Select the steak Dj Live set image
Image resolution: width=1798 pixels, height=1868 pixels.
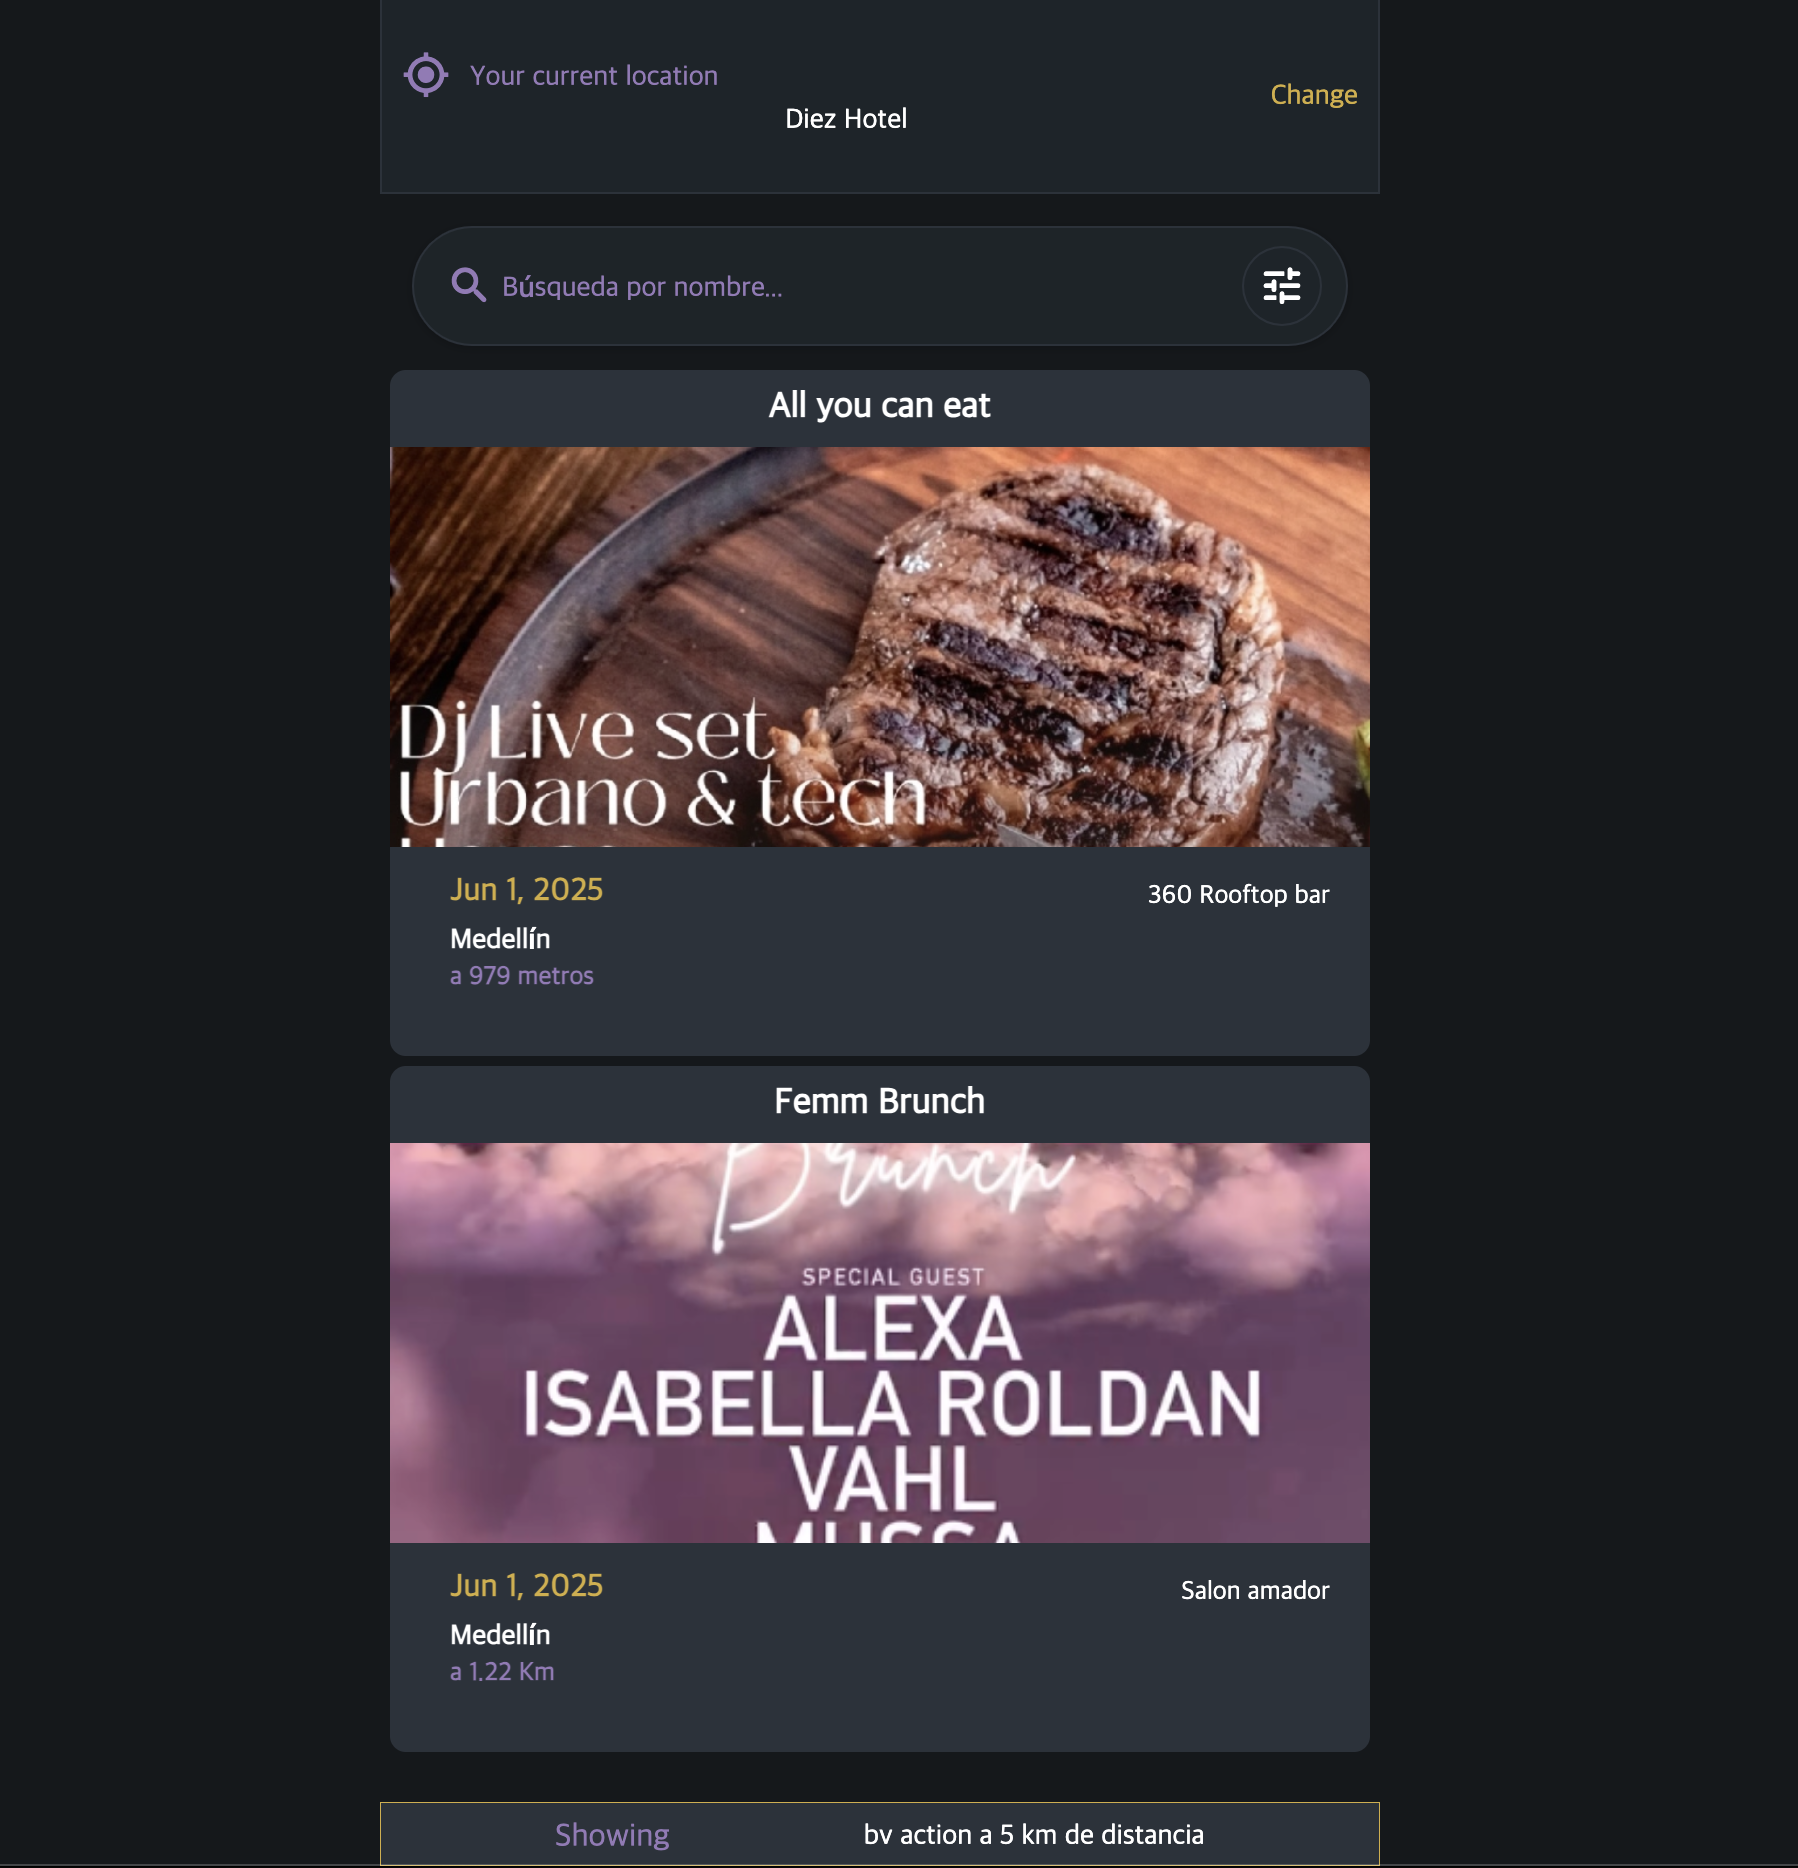879,647
